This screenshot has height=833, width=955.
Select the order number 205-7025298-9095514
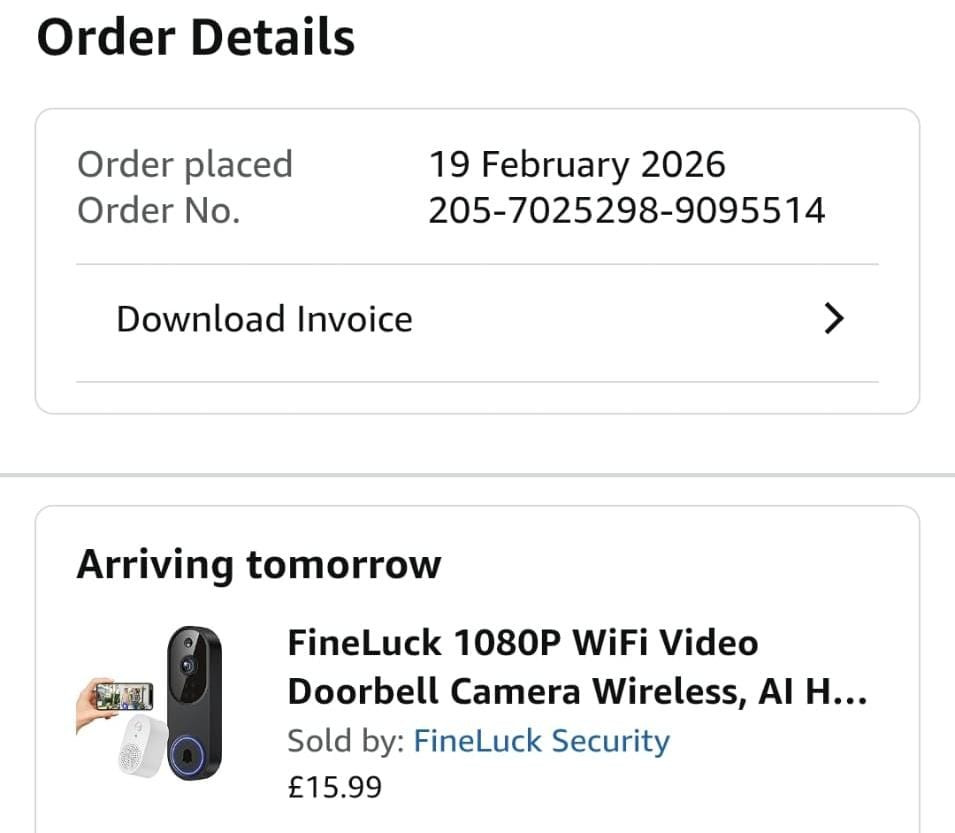click(626, 210)
